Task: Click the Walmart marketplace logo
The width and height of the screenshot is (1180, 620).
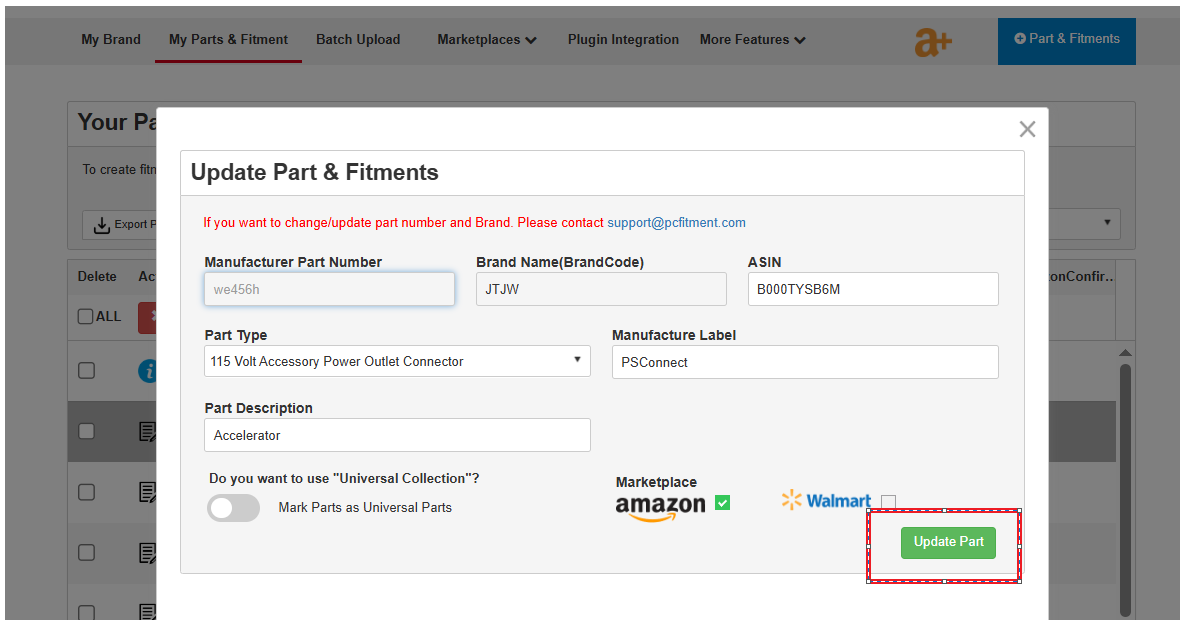Action: tap(826, 500)
